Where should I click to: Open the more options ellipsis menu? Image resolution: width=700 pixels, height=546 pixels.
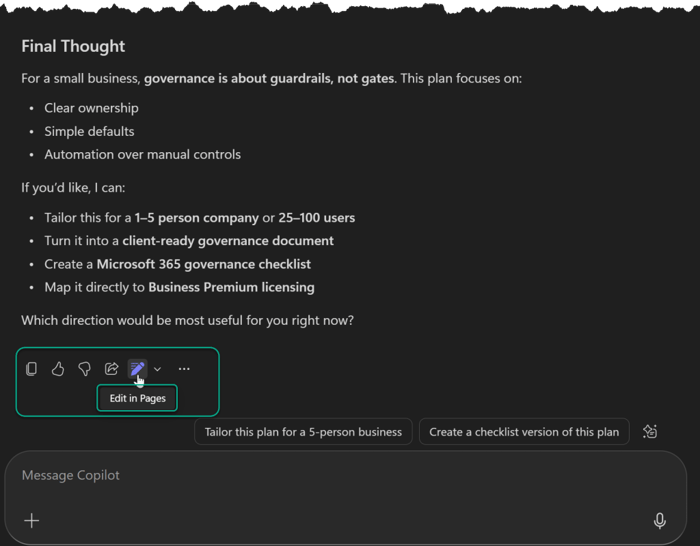coord(184,369)
